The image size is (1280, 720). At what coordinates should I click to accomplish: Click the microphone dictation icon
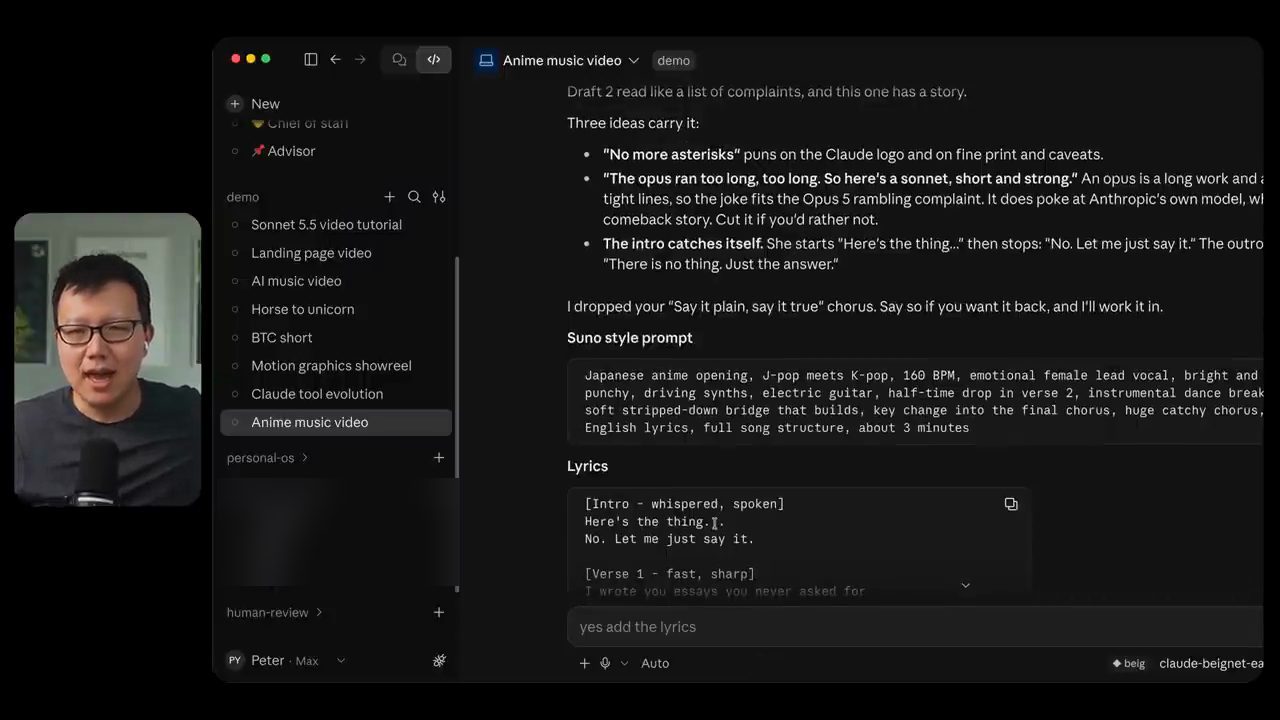point(605,663)
